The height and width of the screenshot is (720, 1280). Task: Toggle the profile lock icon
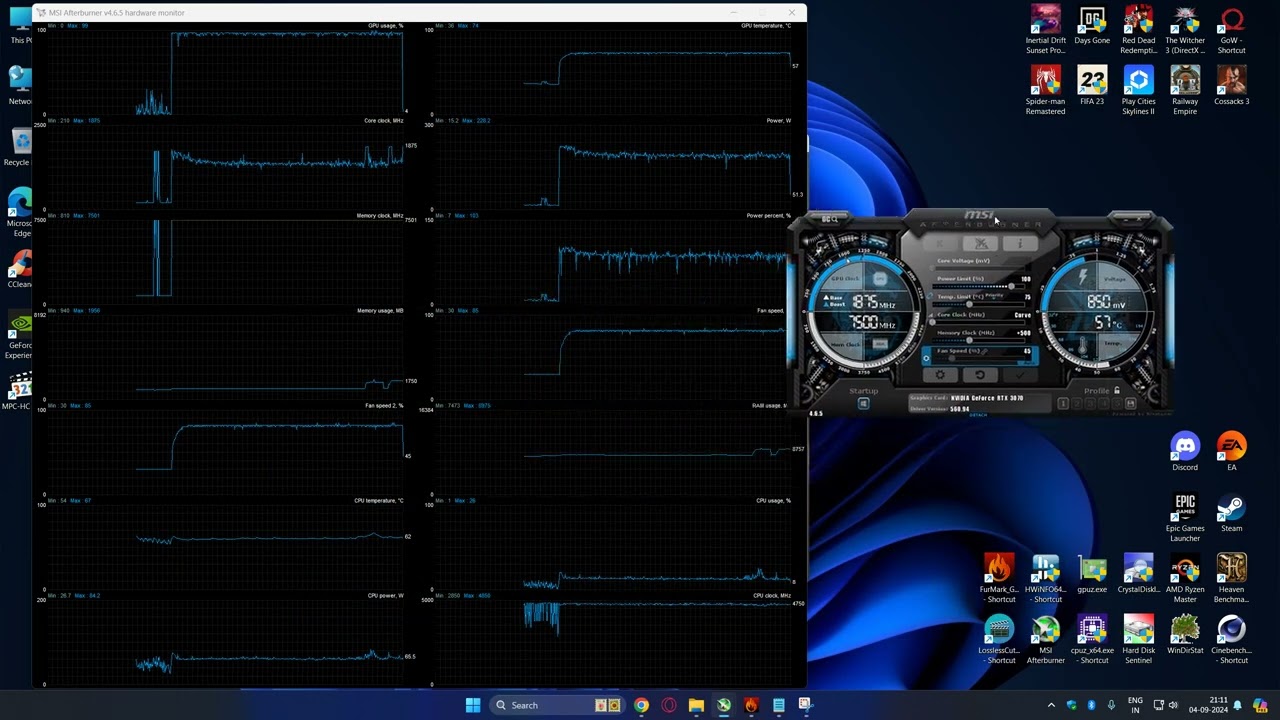[1117, 391]
